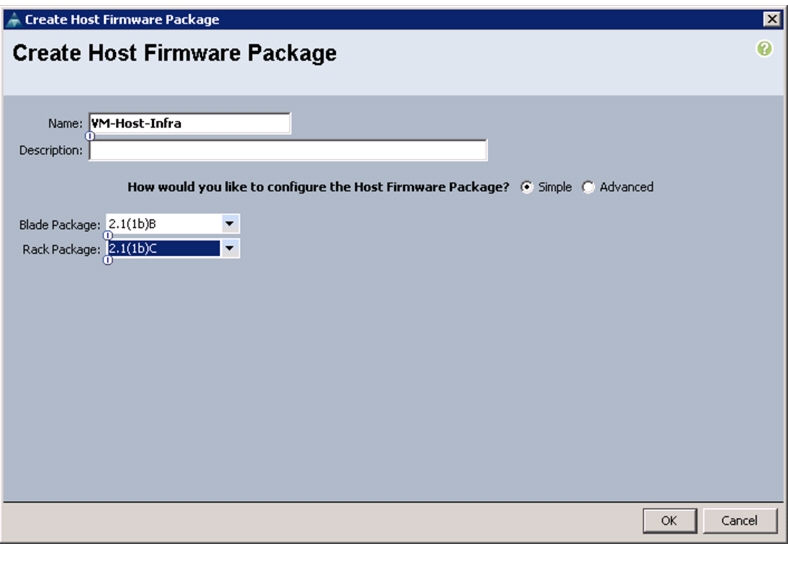The width and height of the screenshot is (788, 563).
Task: Click into the empty Description field
Action: 288,150
